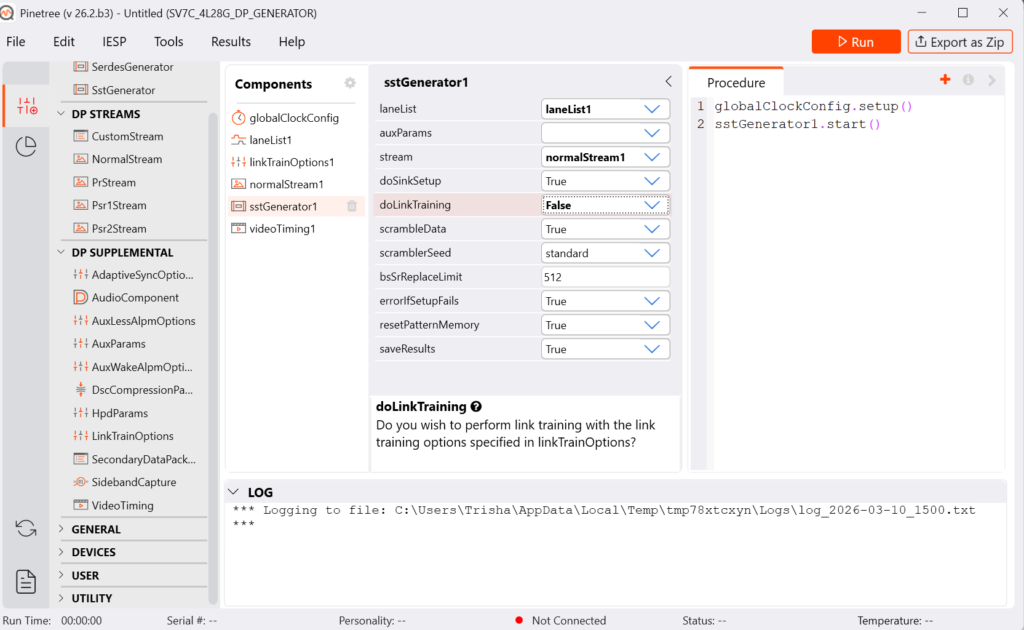Click the doLinkTraining help question mark icon

[x=476, y=407]
